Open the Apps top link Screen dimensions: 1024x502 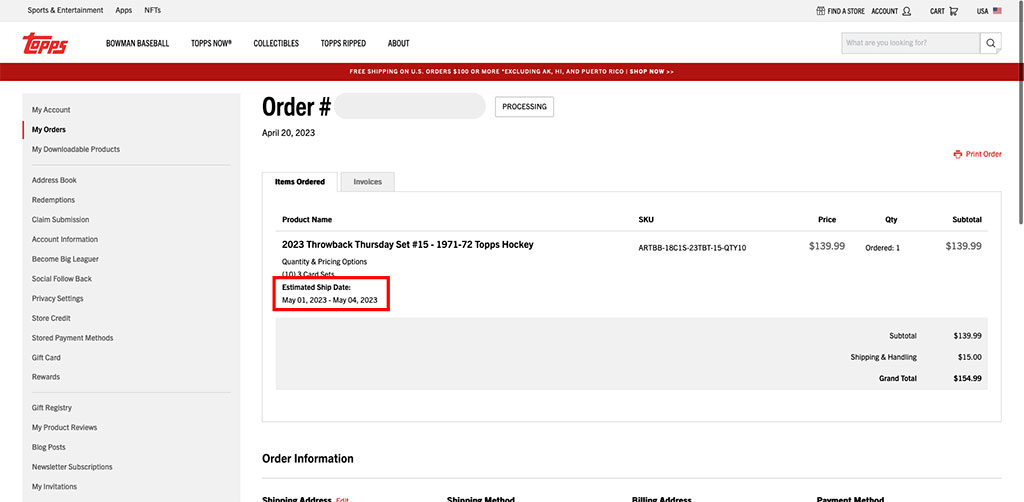pos(123,10)
